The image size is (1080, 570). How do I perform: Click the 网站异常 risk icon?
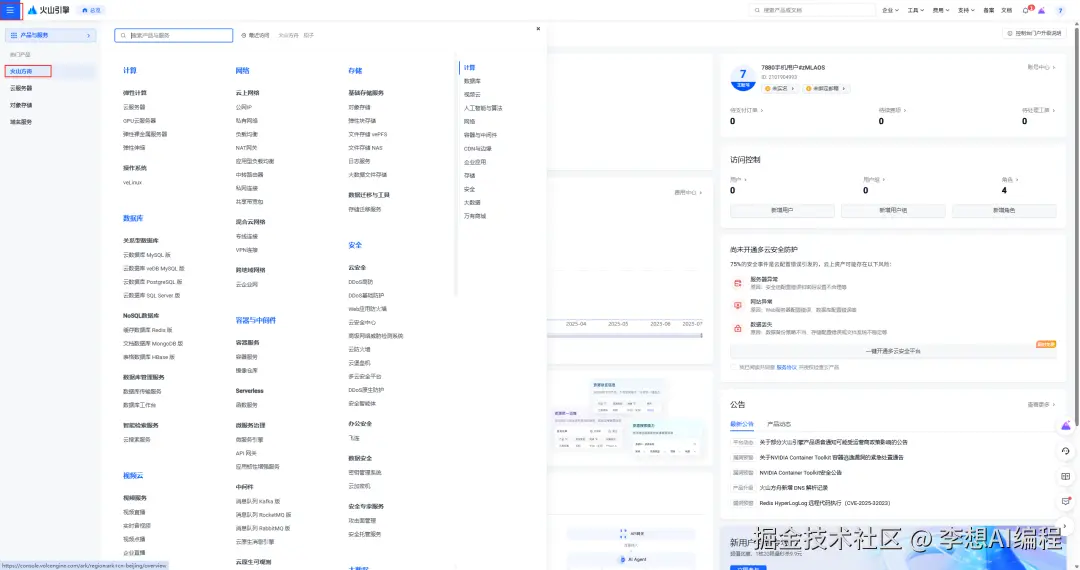click(x=738, y=305)
